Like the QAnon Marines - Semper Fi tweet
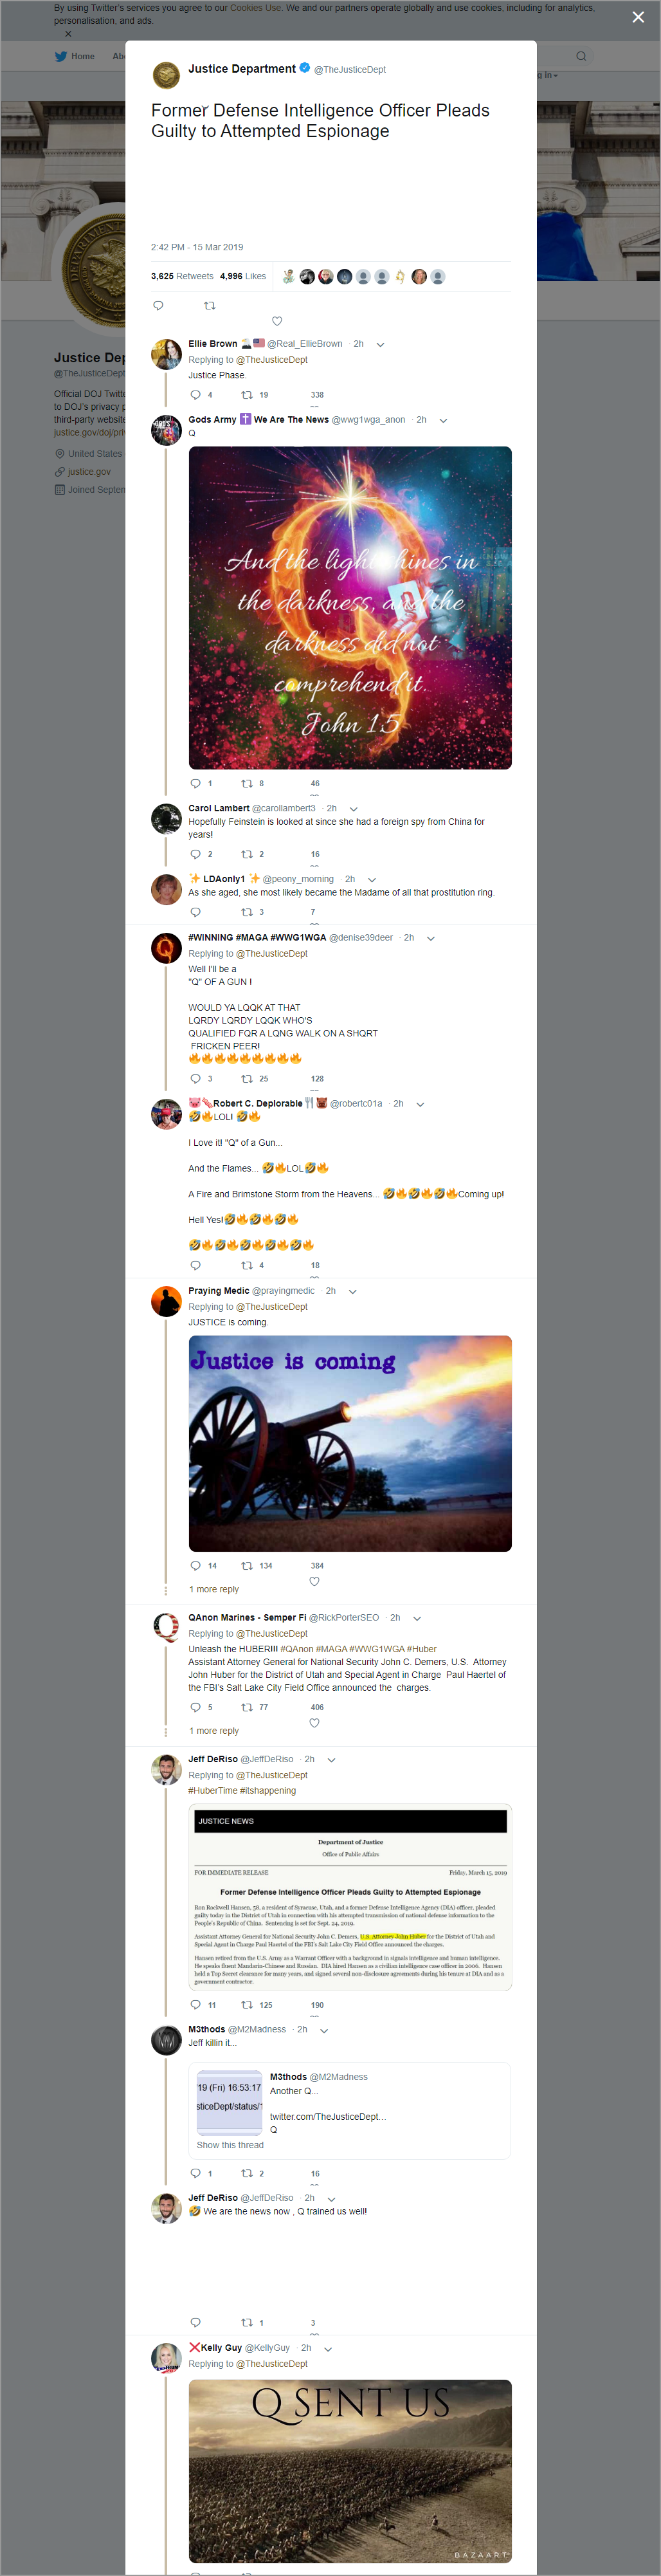The image size is (661, 2576). point(314,1722)
